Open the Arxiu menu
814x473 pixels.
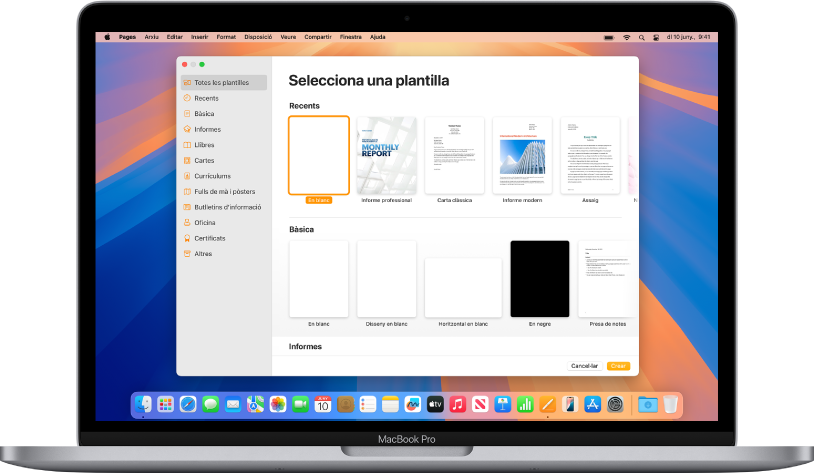(152, 37)
